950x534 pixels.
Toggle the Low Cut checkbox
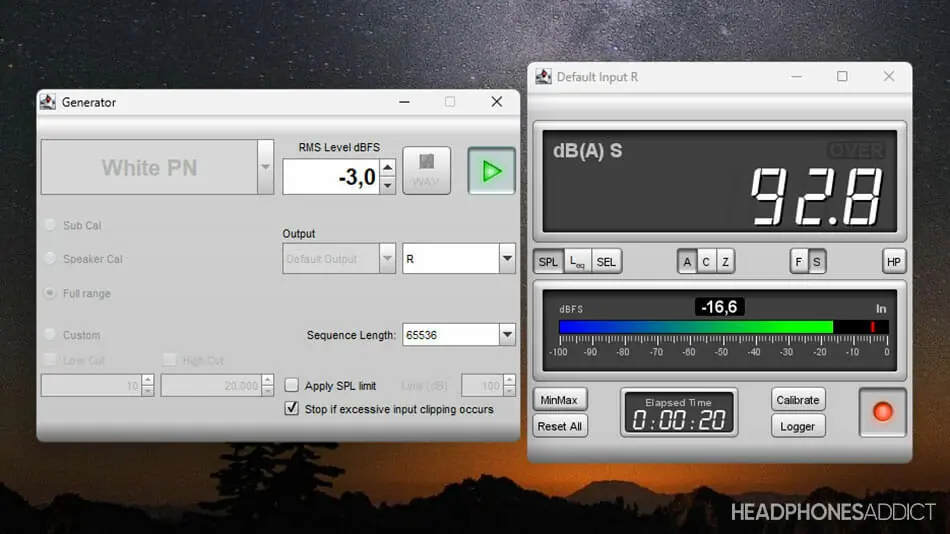[x=50, y=360]
